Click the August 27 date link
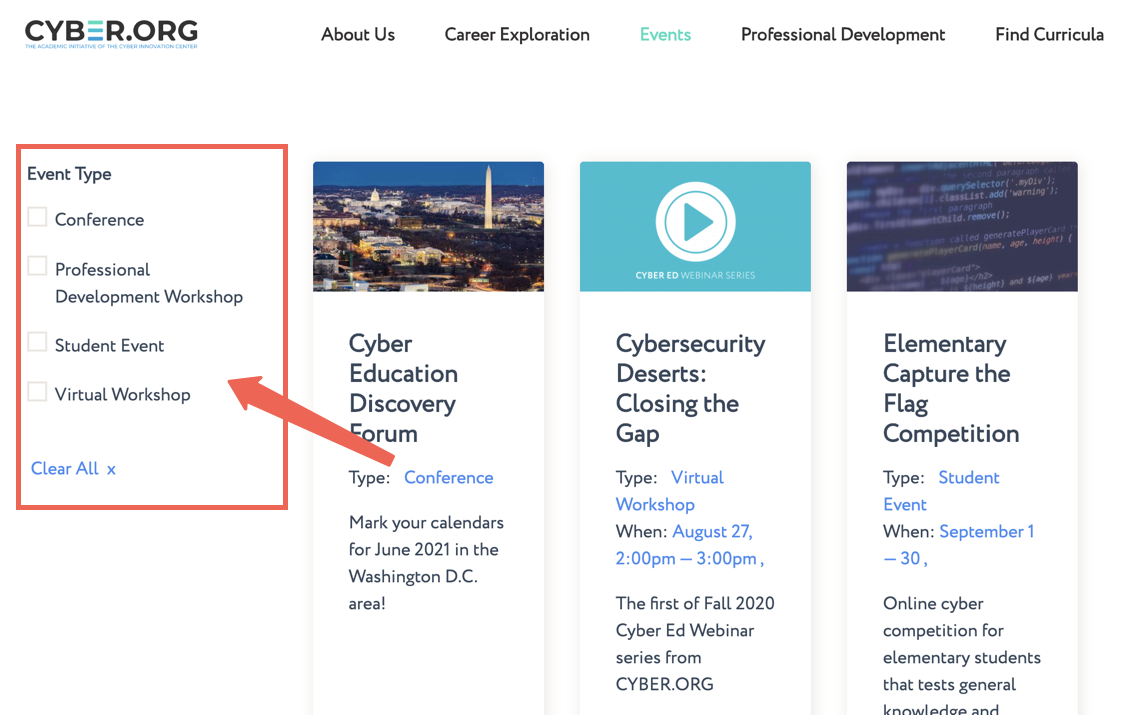Viewport: 1127px width, 715px height. tap(712, 532)
